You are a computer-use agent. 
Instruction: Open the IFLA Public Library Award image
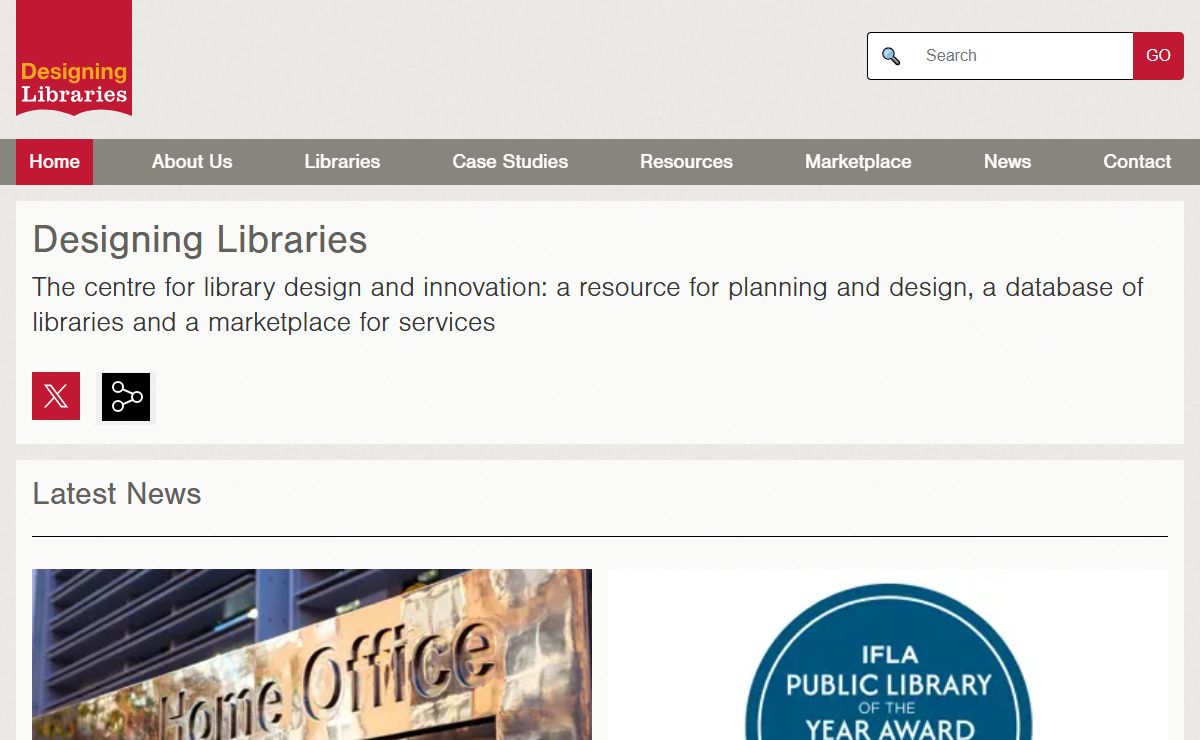888,655
